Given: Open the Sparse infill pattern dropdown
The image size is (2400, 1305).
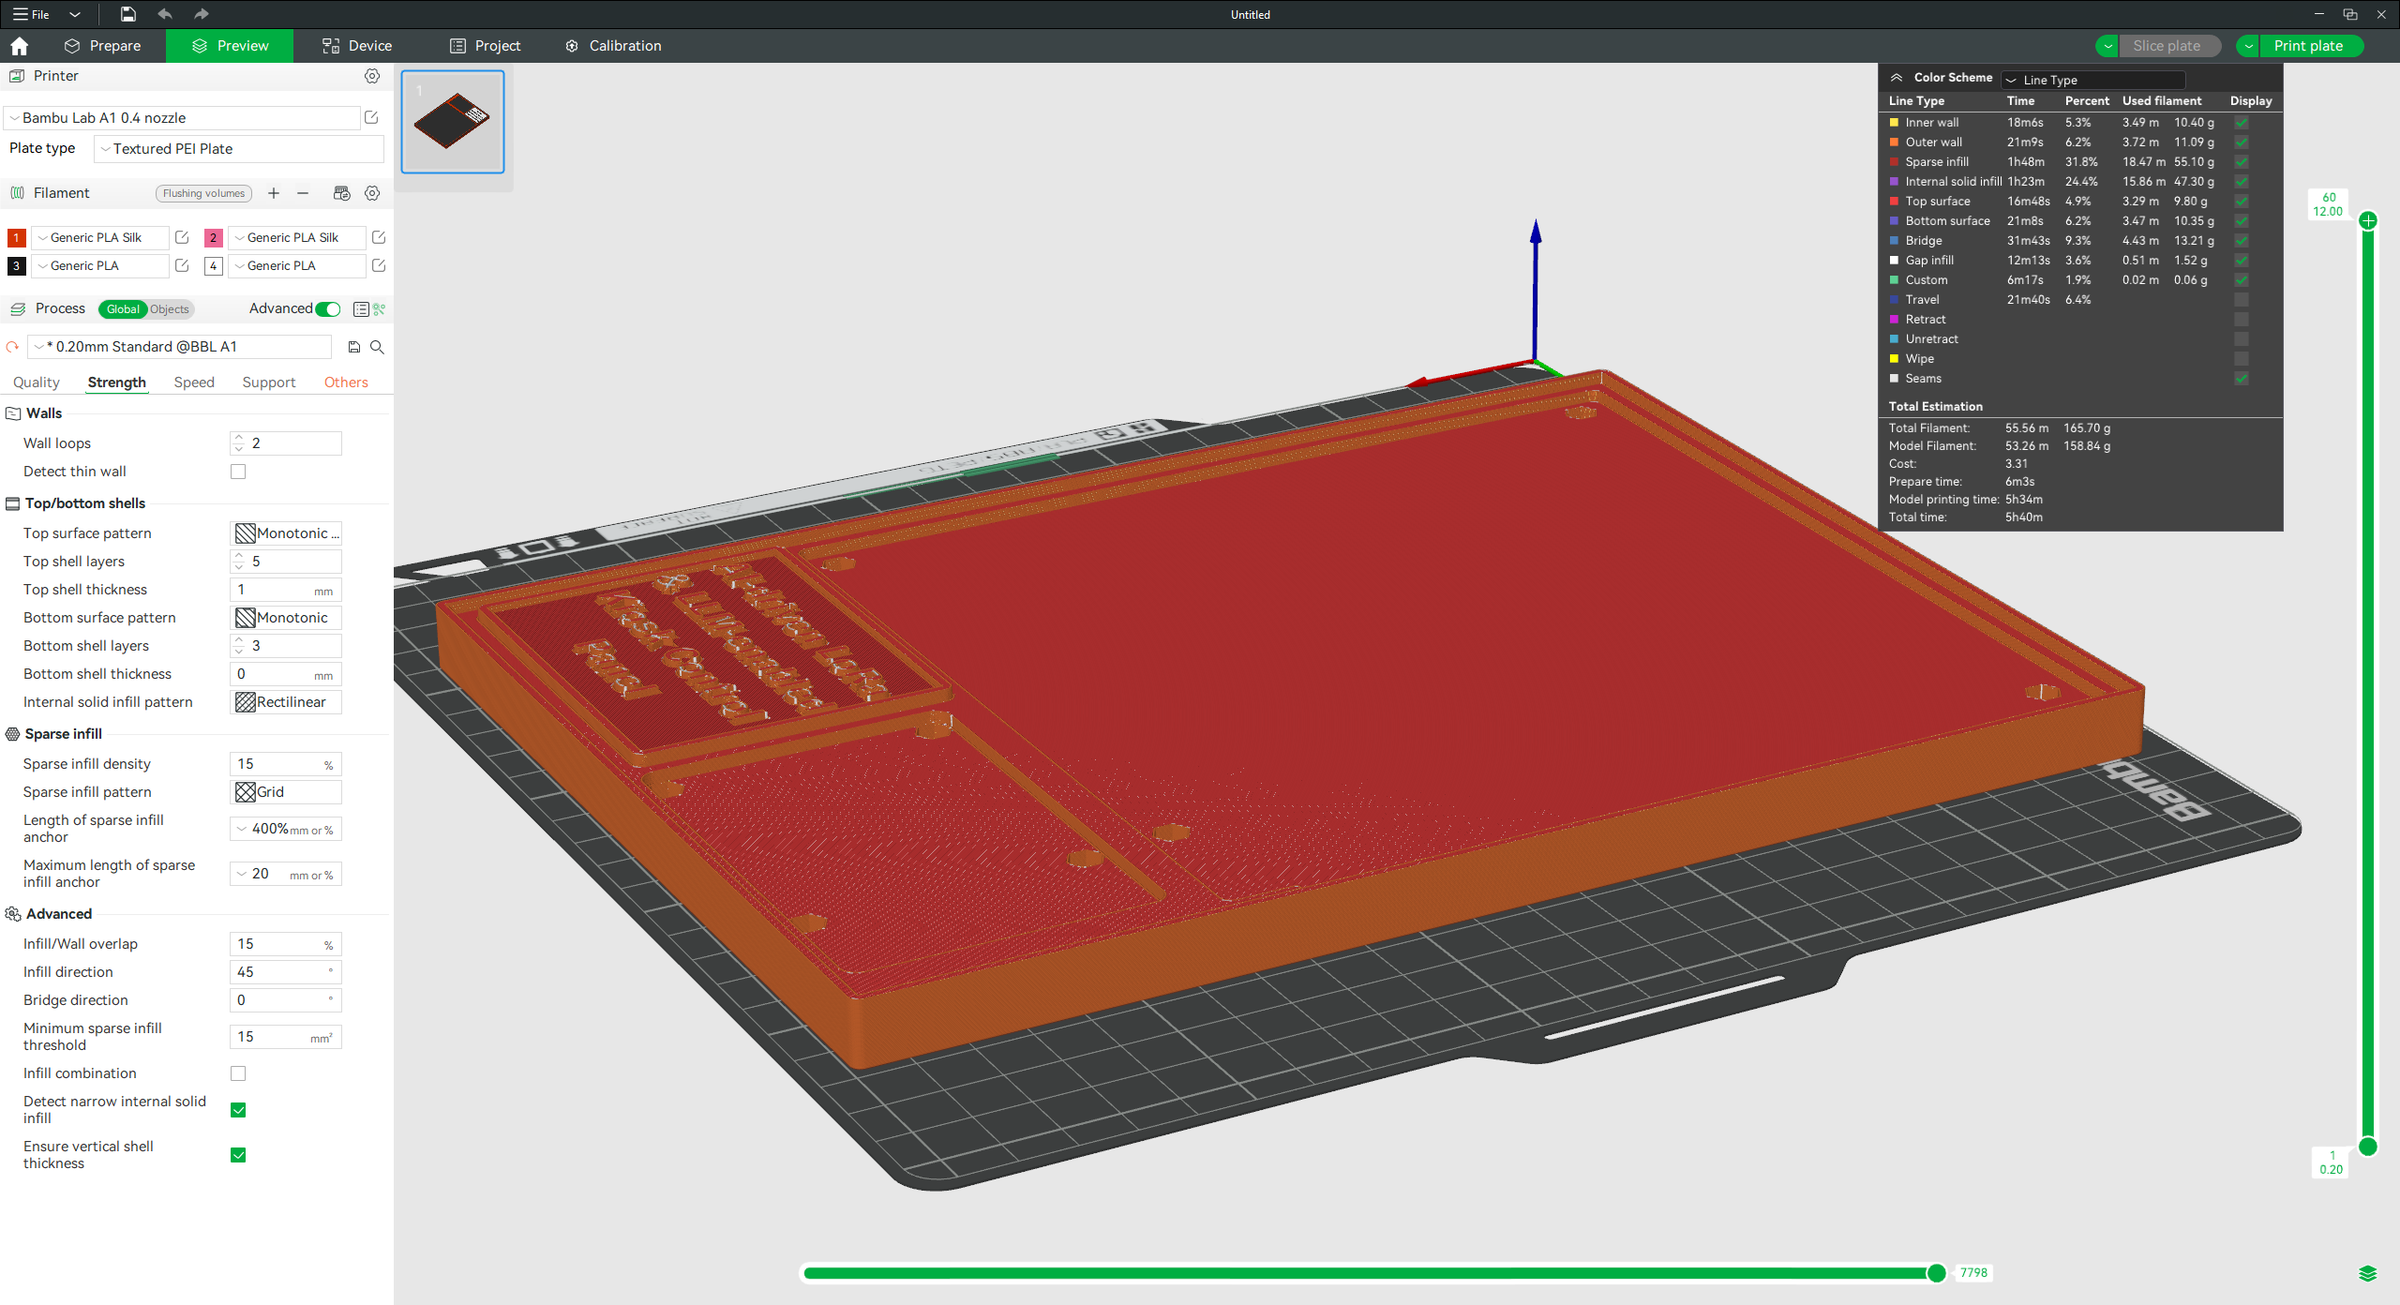Looking at the screenshot, I should point(286,792).
